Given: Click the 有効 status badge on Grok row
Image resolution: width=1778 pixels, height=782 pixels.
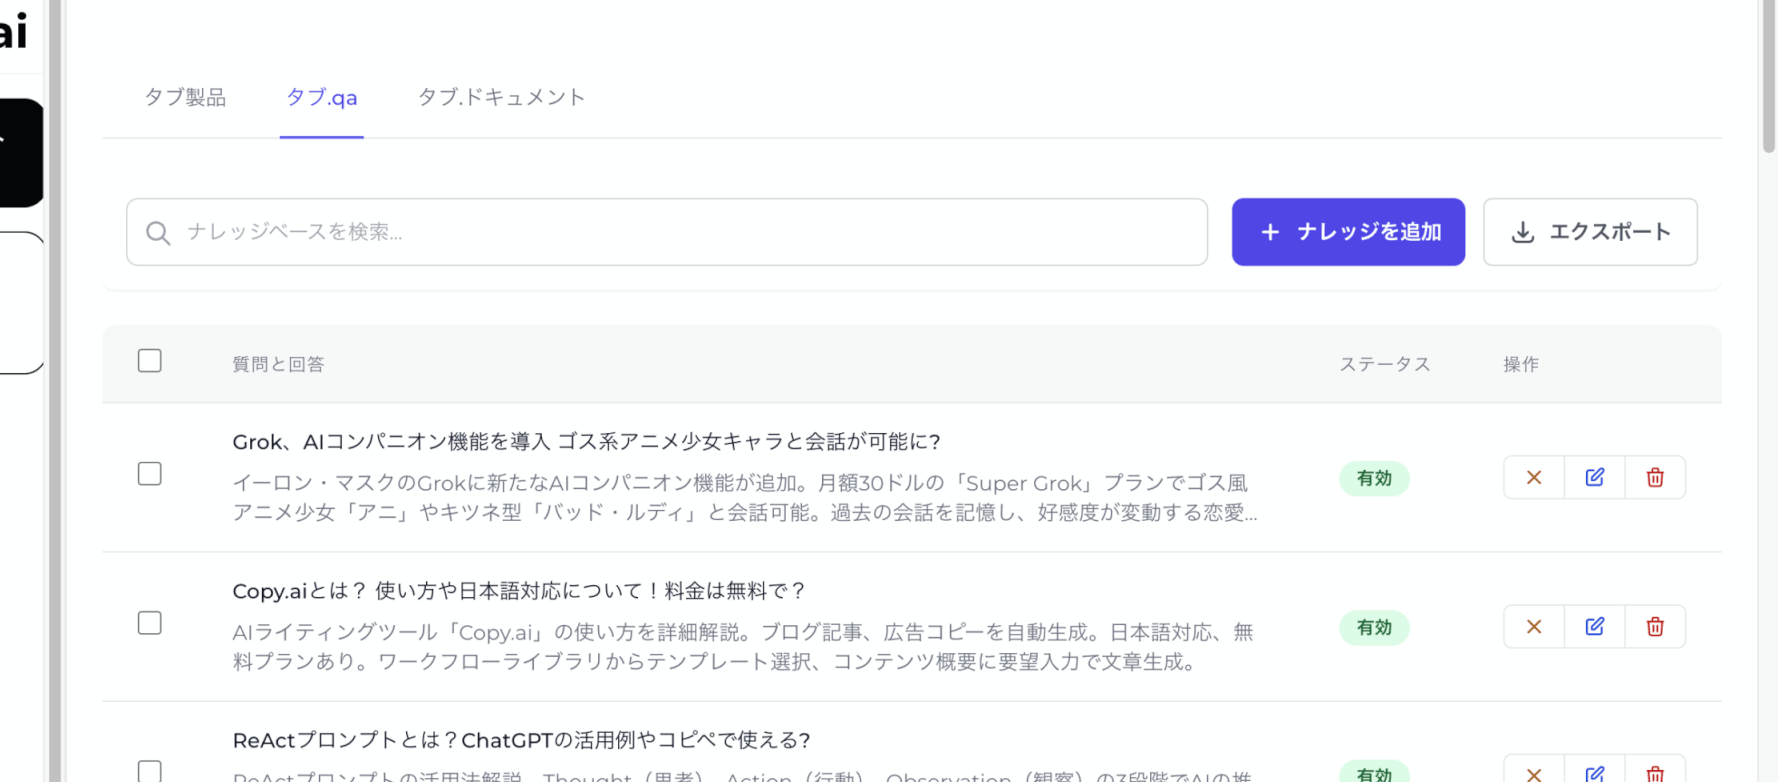Looking at the screenshot, I should [x=1374, y=479].
